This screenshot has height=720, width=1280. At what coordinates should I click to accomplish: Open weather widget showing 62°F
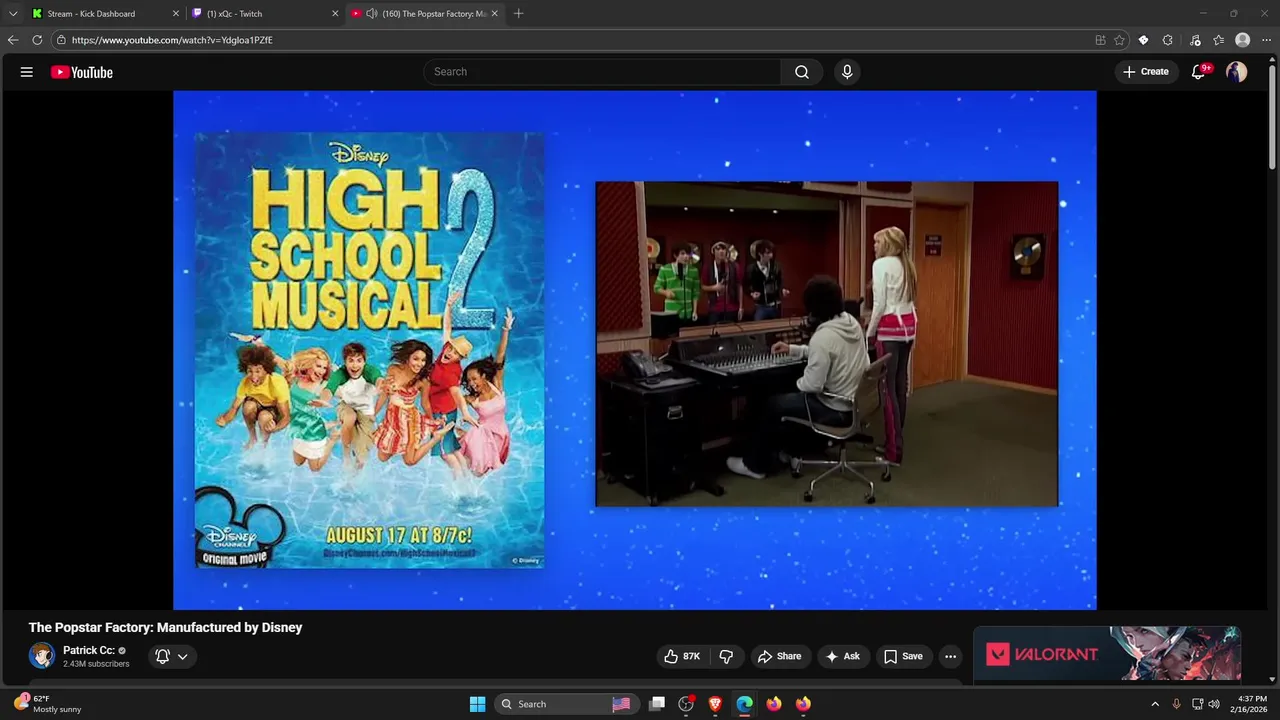tap(48, 704)
